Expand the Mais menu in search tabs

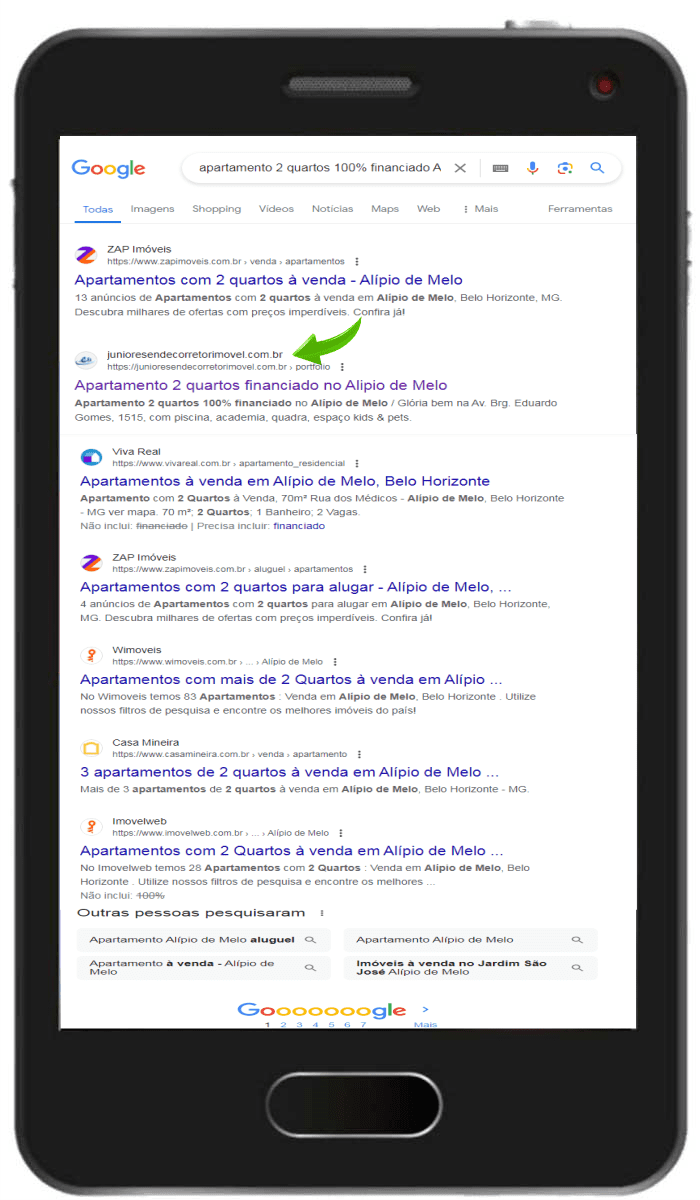click(480, 209)
